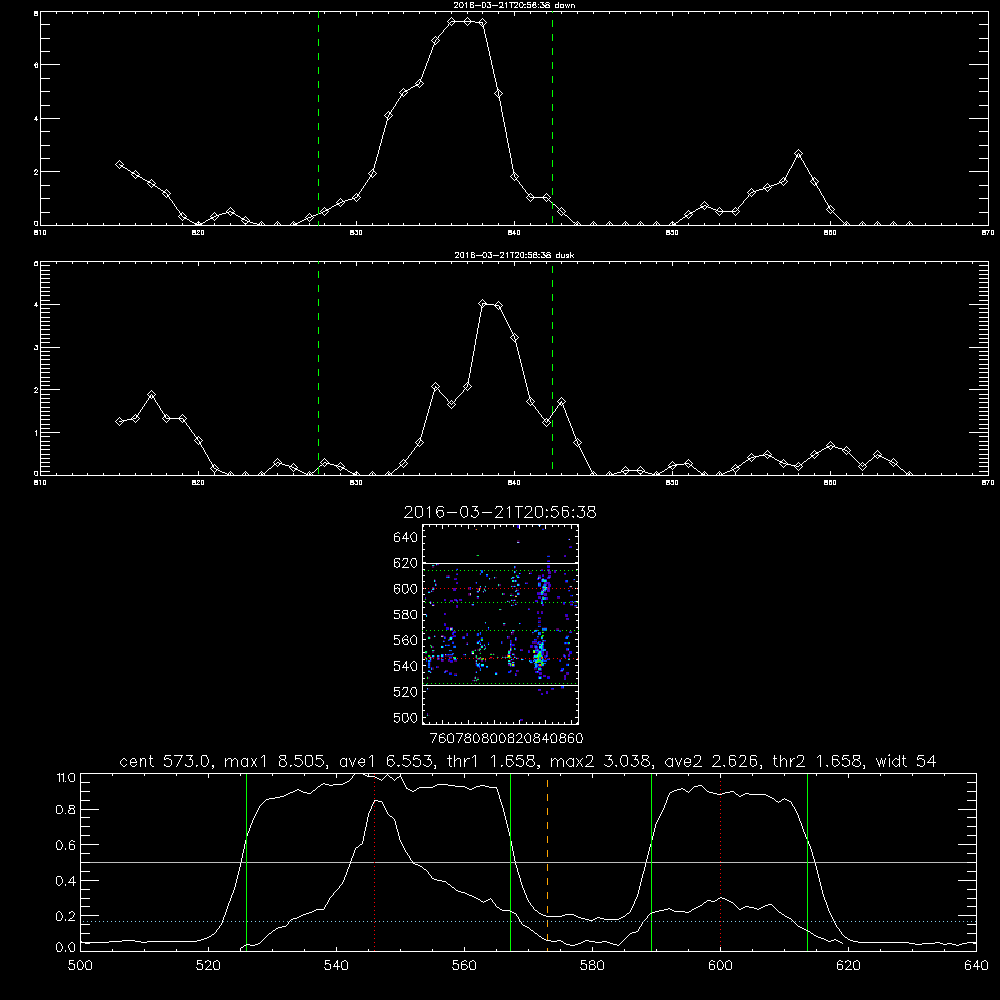The image size is (1000, 1000).
Task: Select the 'widt 54' value
Action: (906, 761)
